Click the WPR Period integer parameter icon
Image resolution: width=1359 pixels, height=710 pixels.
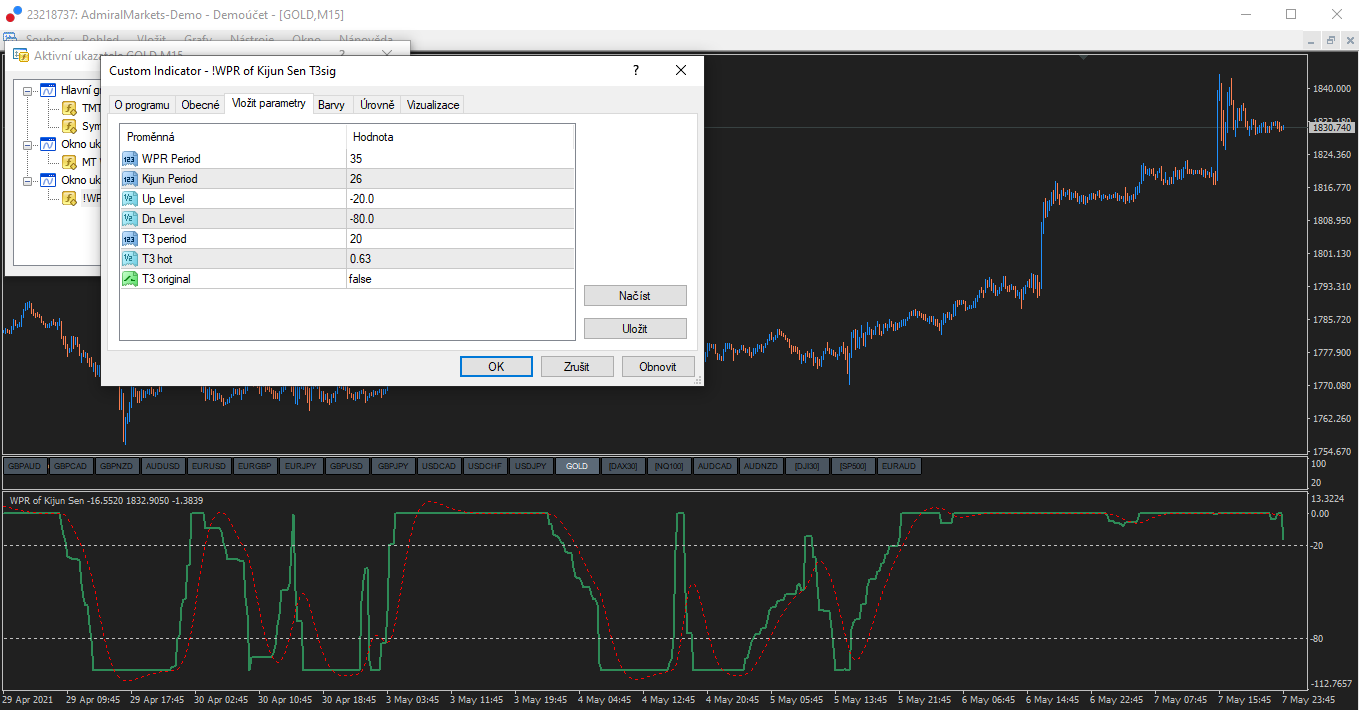coord(130,159)
